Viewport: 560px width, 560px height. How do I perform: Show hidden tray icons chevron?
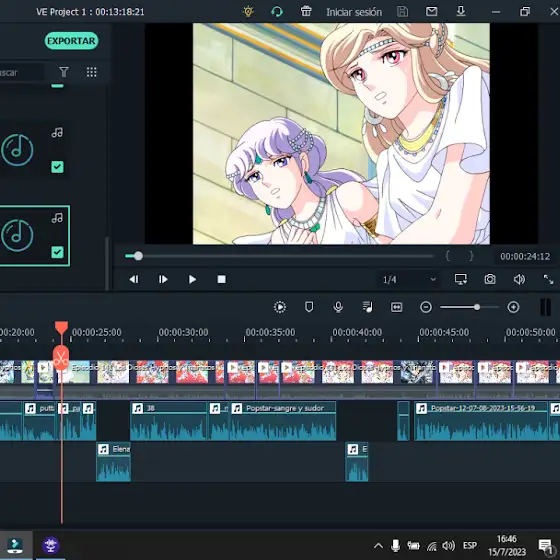[x=378, y=545]
